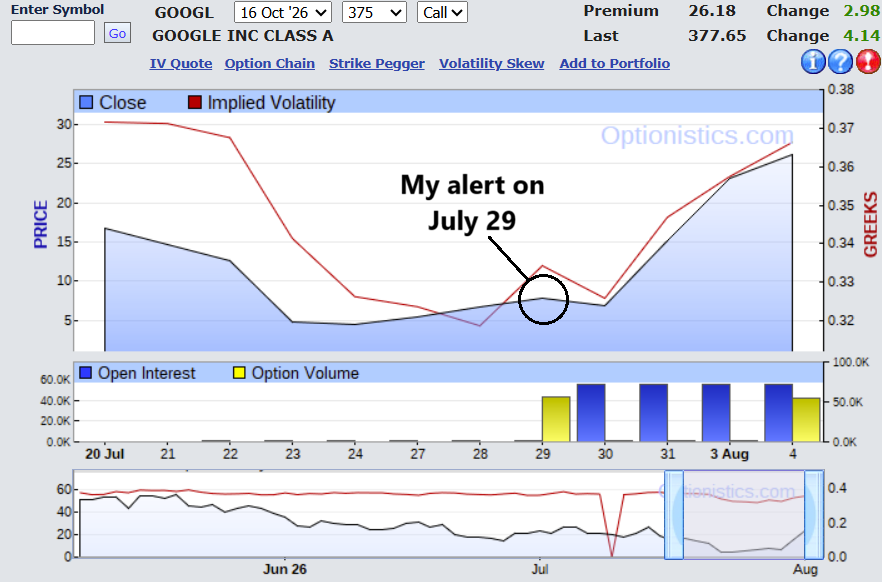
Task: Click the yellow volume bar on July 29
Action: coord(556,419)
